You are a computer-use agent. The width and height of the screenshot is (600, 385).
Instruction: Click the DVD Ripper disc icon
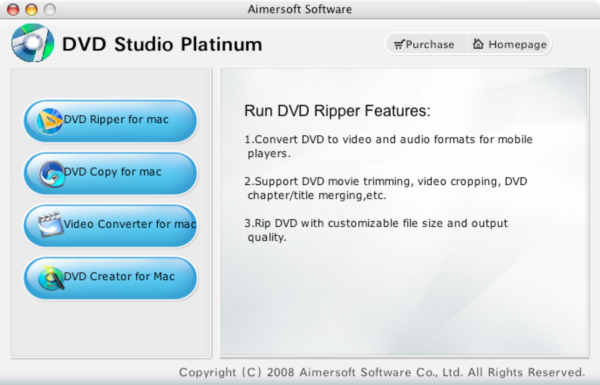[x=49, y=121]
